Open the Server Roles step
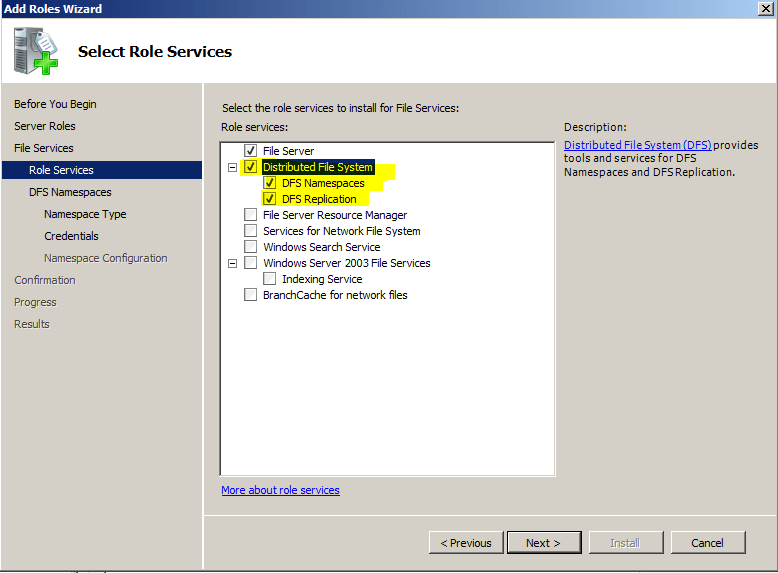 pyautogui.click(x=45, y=126)
